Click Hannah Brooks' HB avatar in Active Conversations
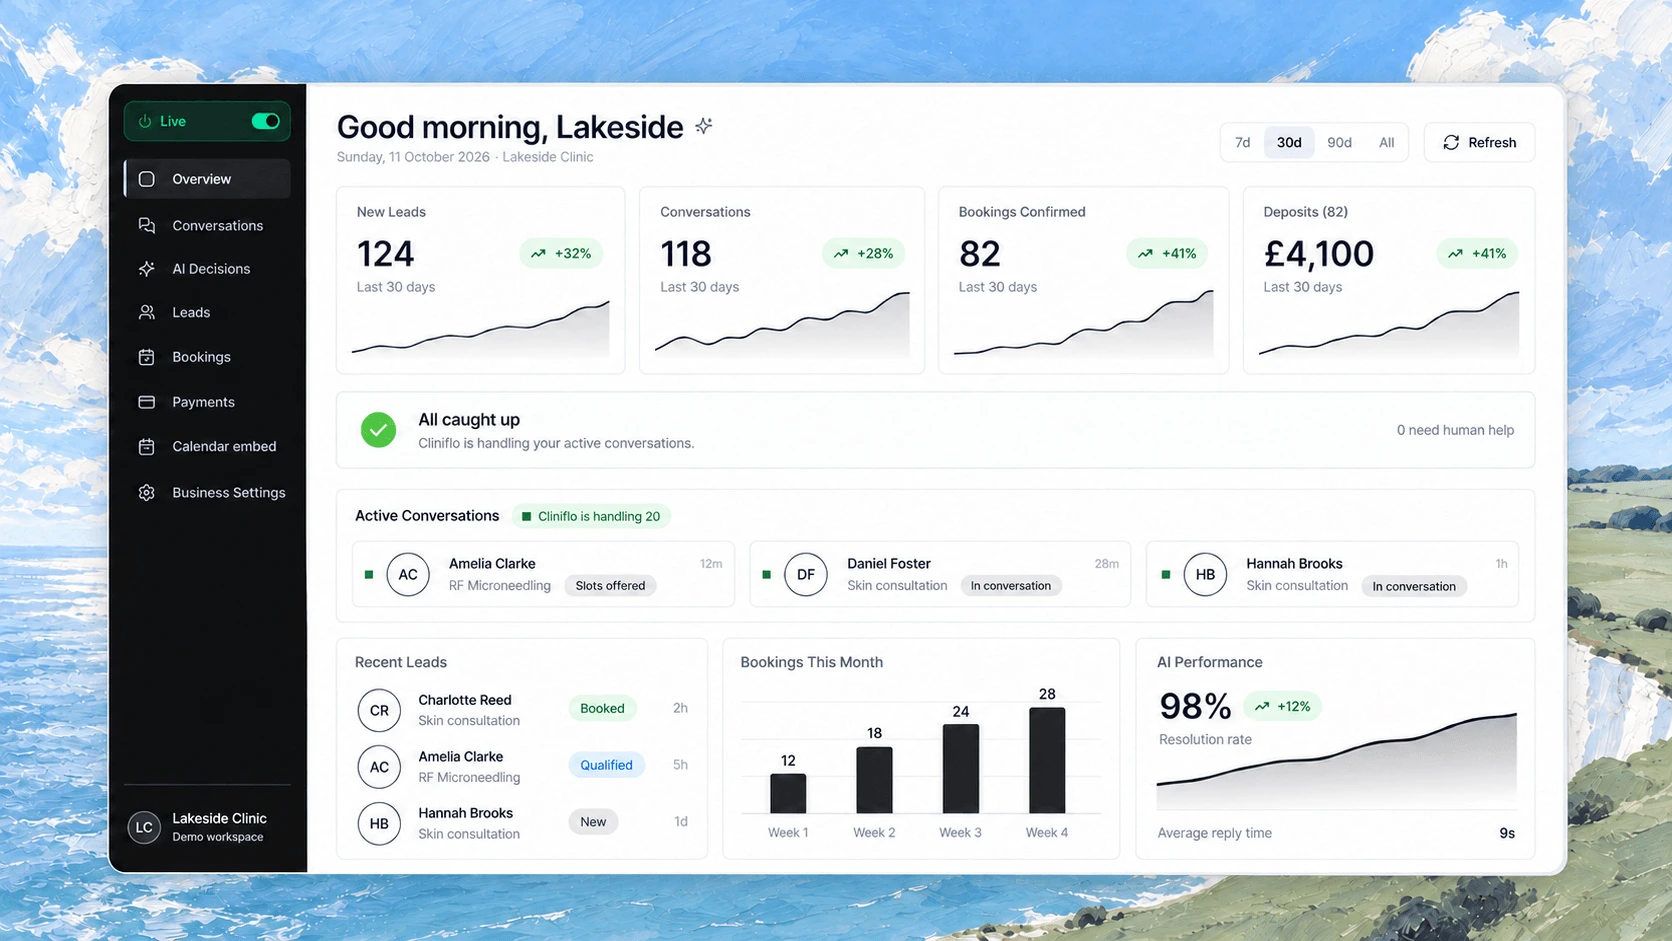1672x941 pixels. click(x=1205, y=574)
